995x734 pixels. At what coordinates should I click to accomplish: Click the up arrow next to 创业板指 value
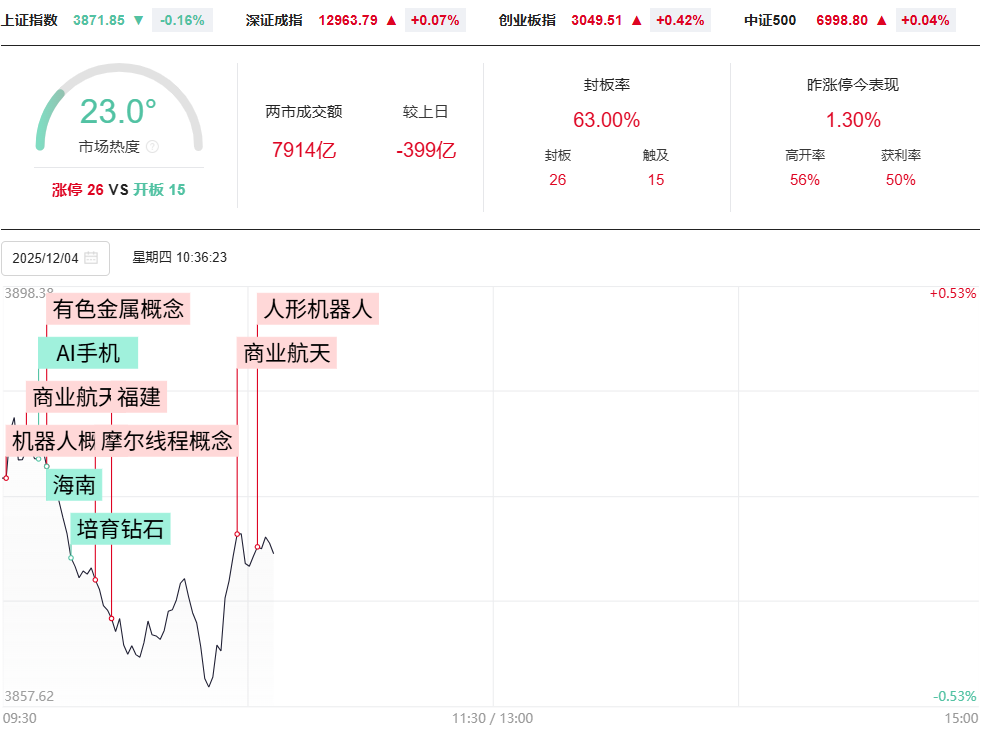[x=636, y=20]
